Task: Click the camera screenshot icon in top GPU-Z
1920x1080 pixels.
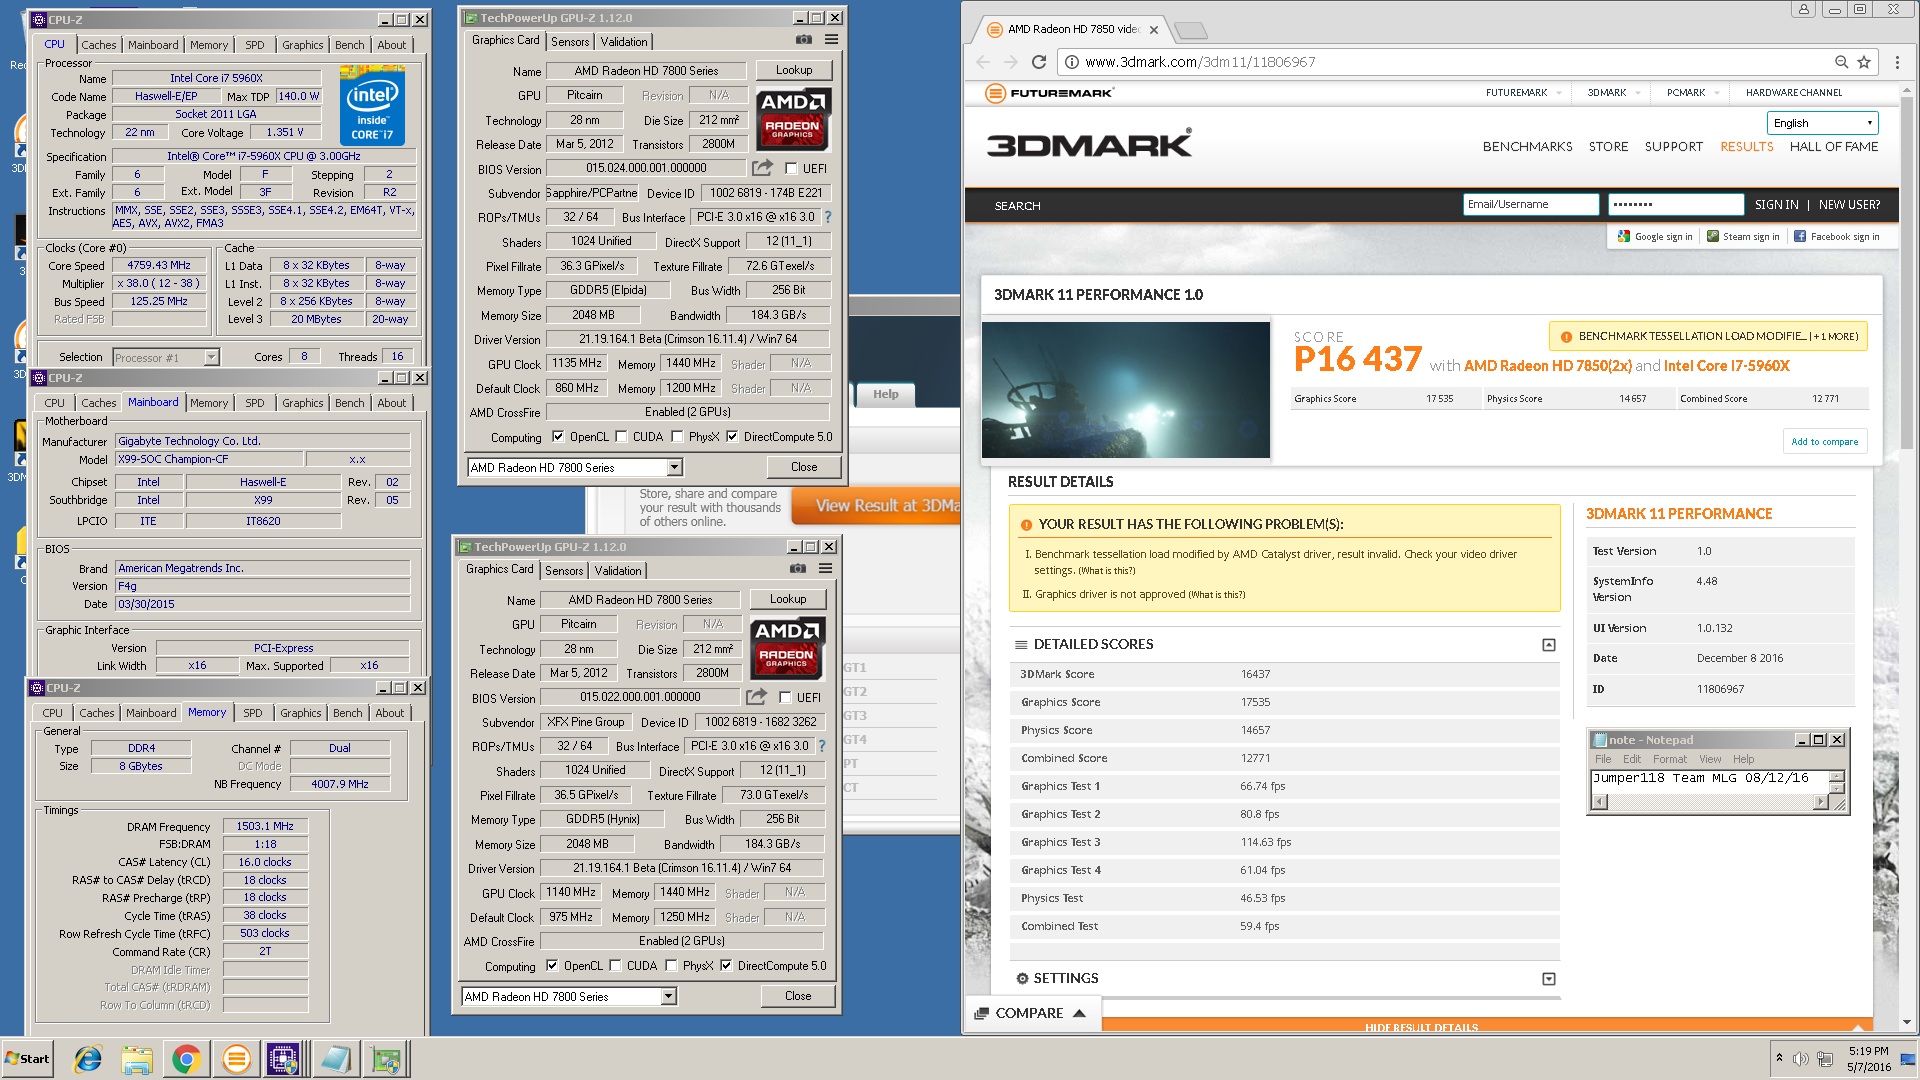Action: (804, 40)
